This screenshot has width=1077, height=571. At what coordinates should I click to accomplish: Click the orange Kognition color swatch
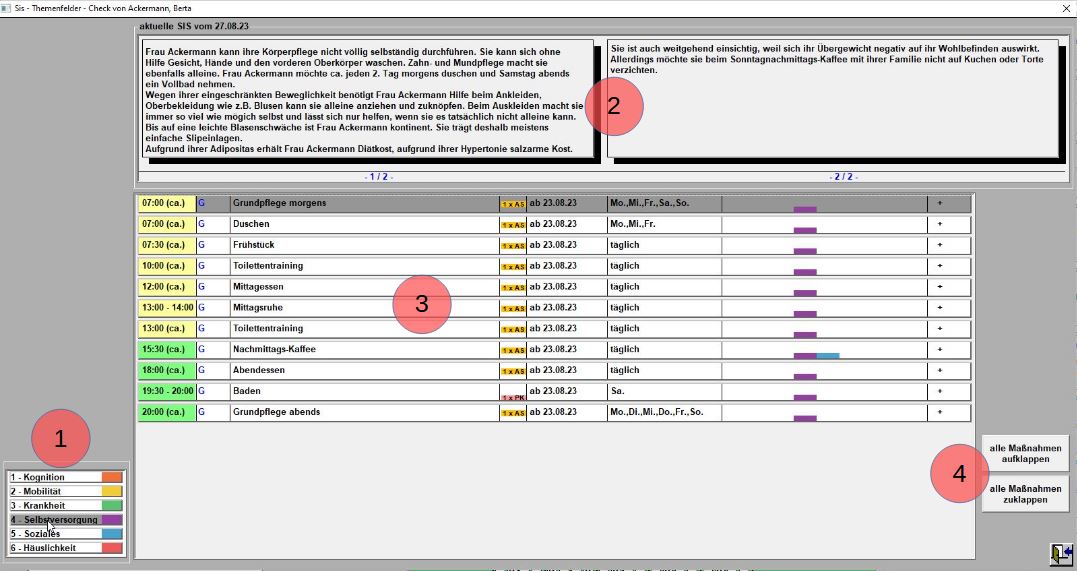[112, 477]
